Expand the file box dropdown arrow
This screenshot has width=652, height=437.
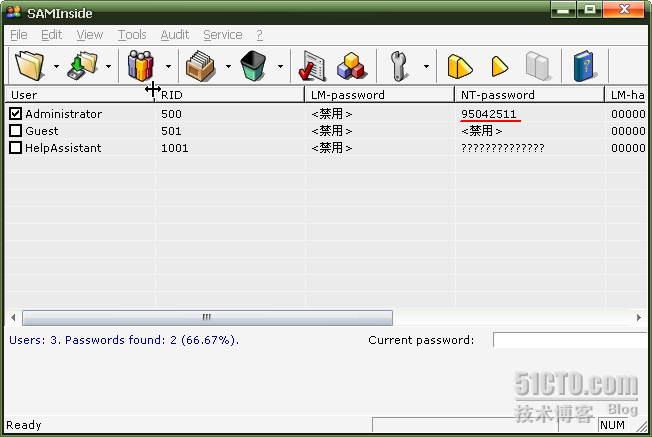tap(228, 66)
